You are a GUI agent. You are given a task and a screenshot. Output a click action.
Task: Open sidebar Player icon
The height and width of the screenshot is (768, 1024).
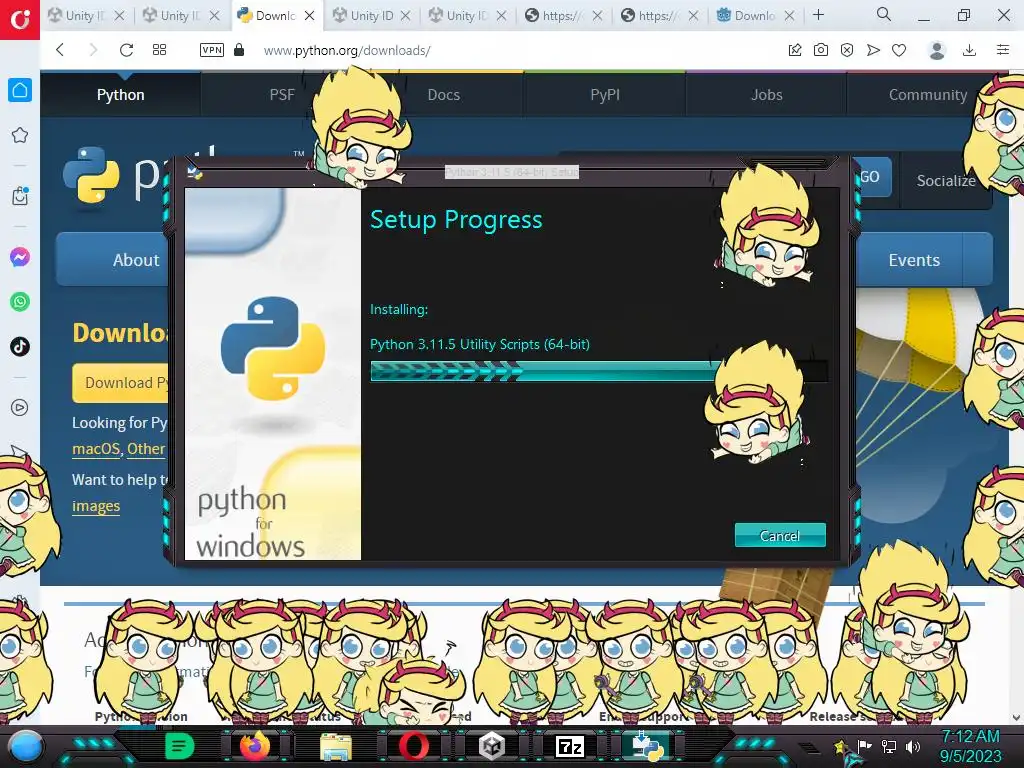[x=20, y=408]
